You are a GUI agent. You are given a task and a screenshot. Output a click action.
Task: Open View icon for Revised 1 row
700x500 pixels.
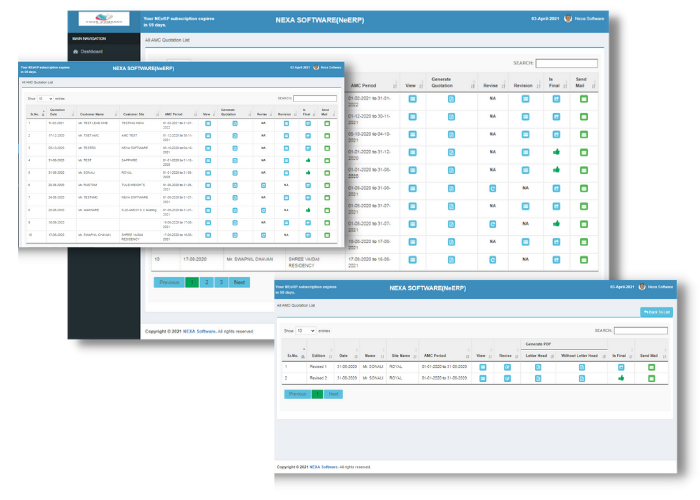482,367
